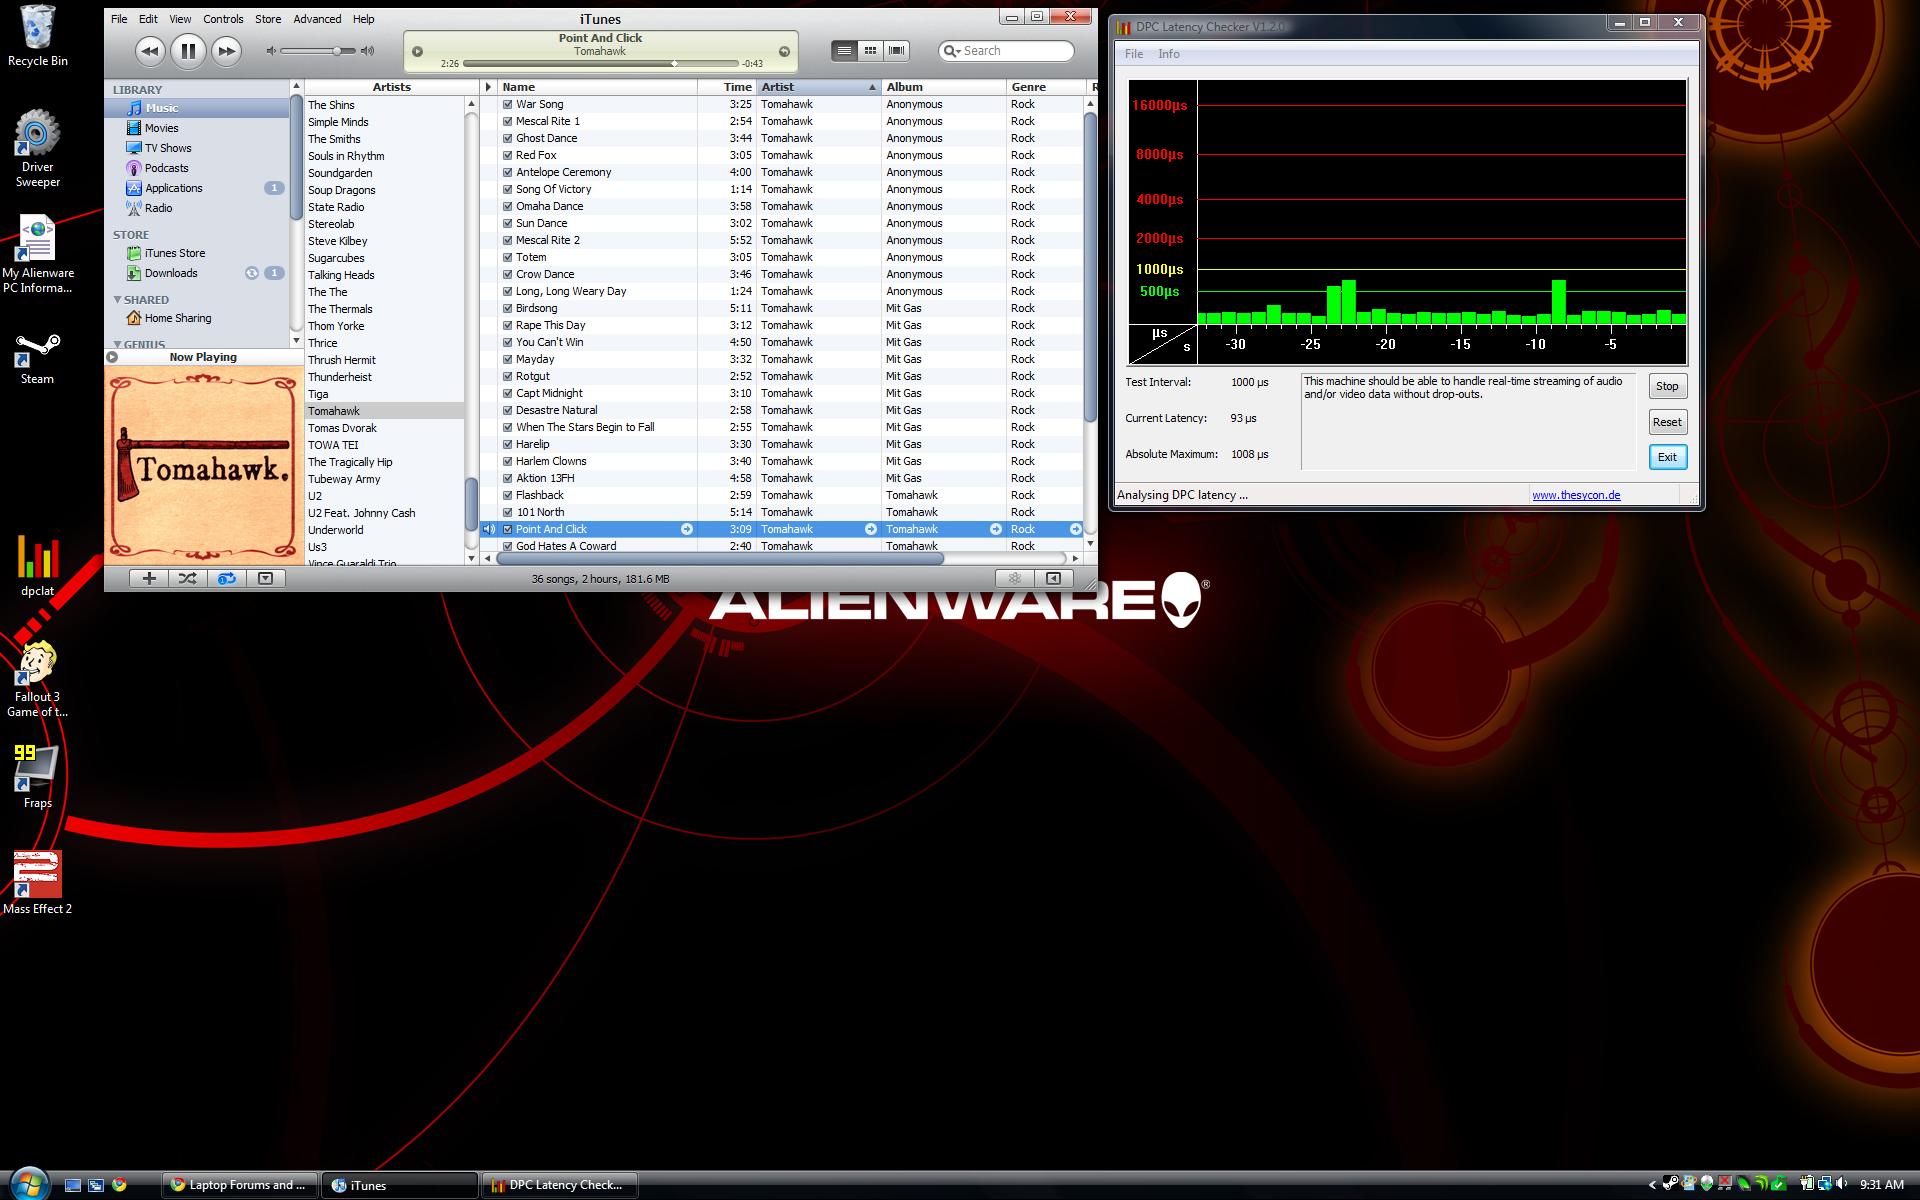Screen dimensions: 1920x1200
Task: Pause the currently playing song
Action: [188, 51]
